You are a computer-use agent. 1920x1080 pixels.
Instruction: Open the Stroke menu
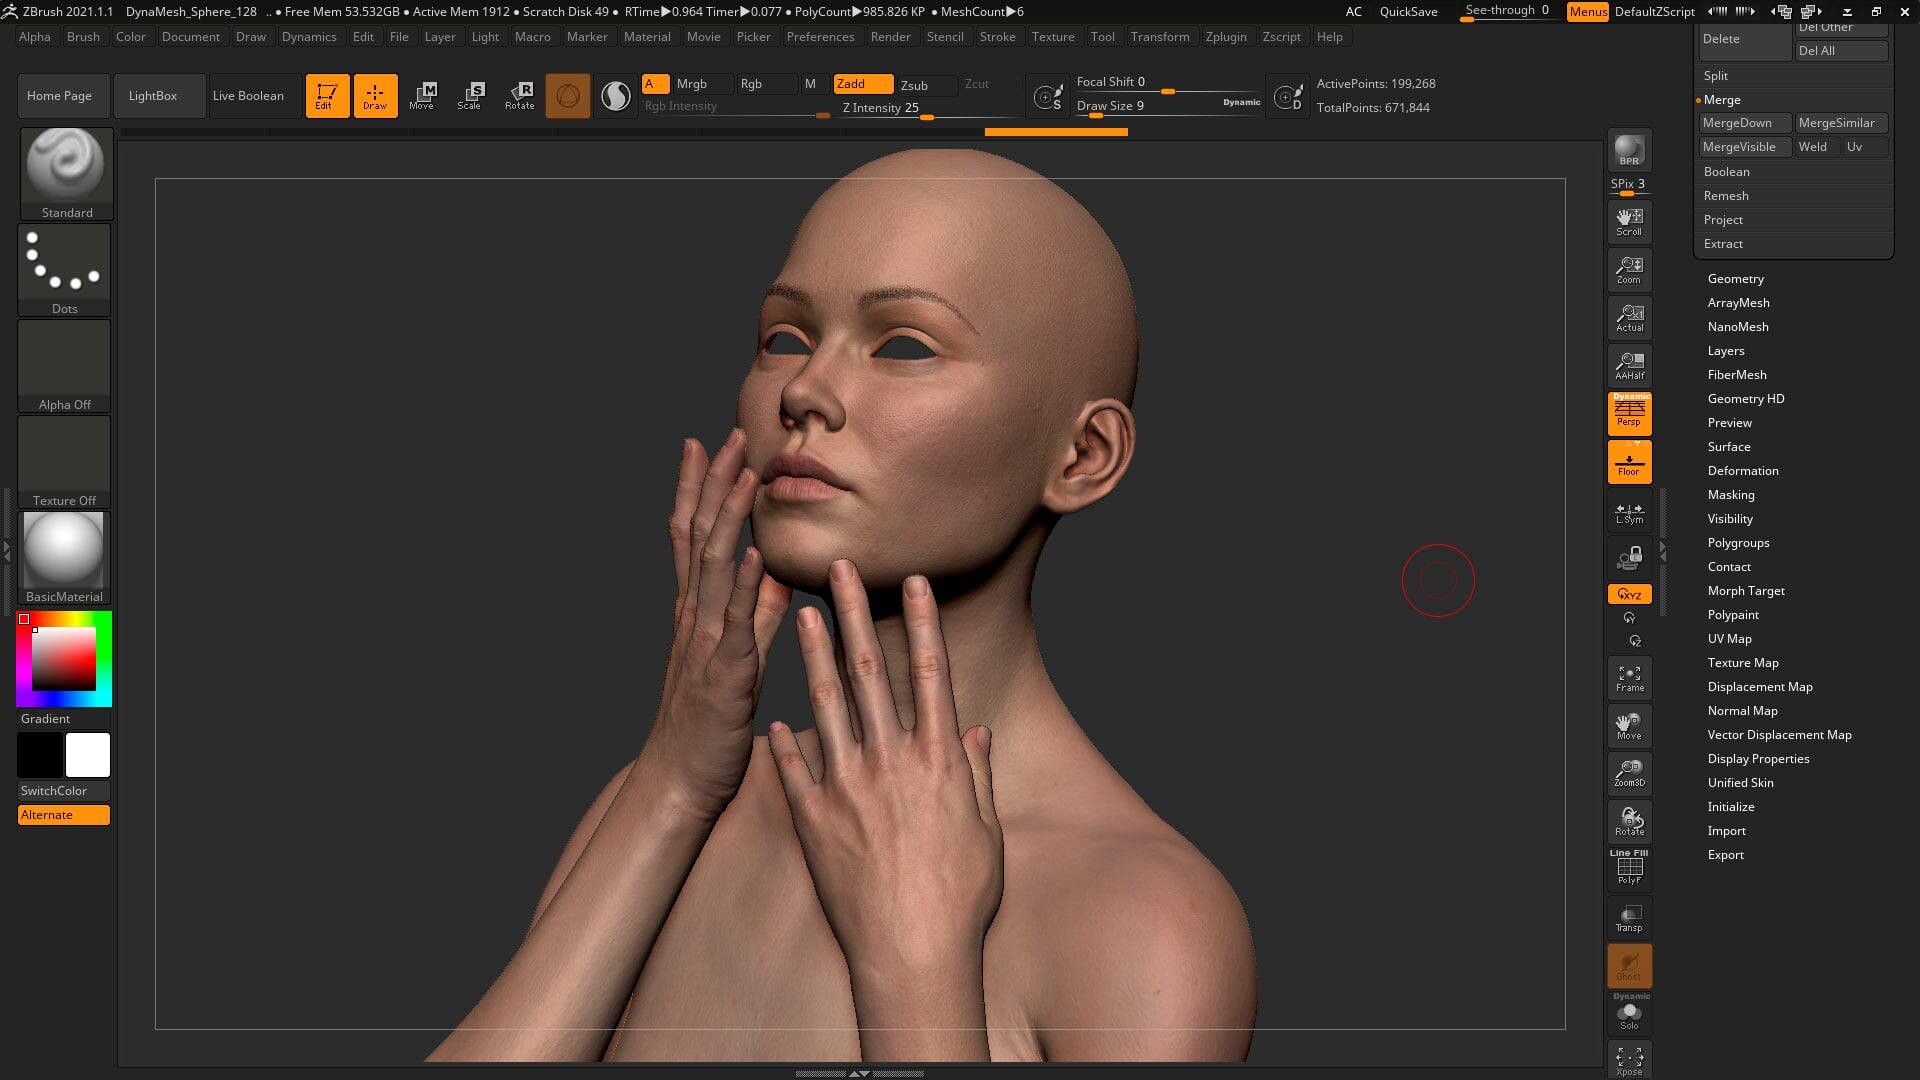coord(997,37)
